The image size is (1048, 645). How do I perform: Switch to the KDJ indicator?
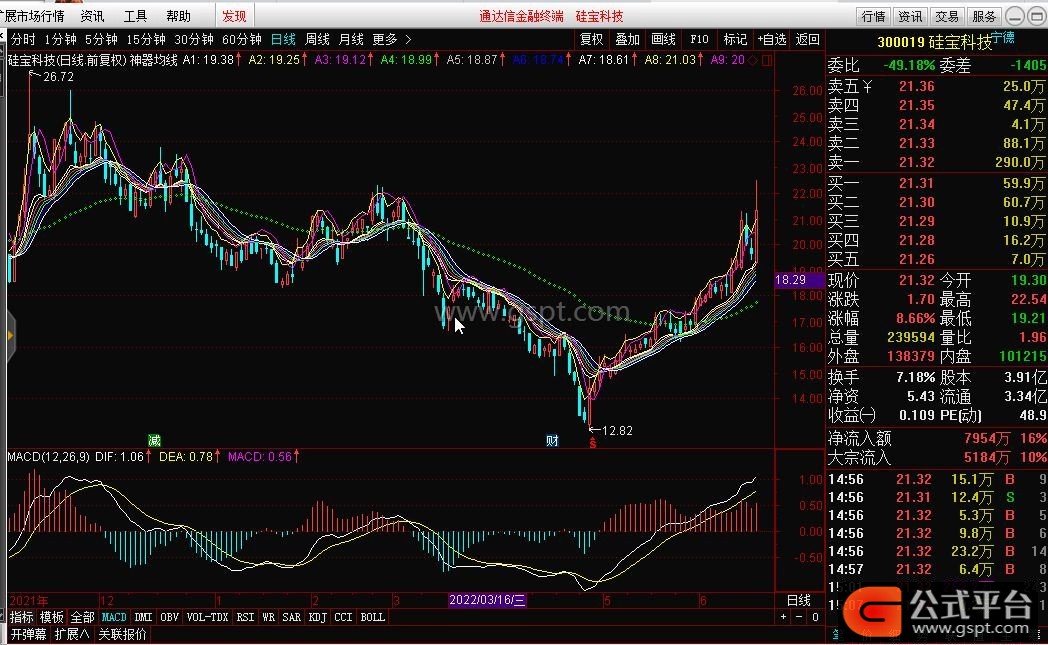(317, 617)
